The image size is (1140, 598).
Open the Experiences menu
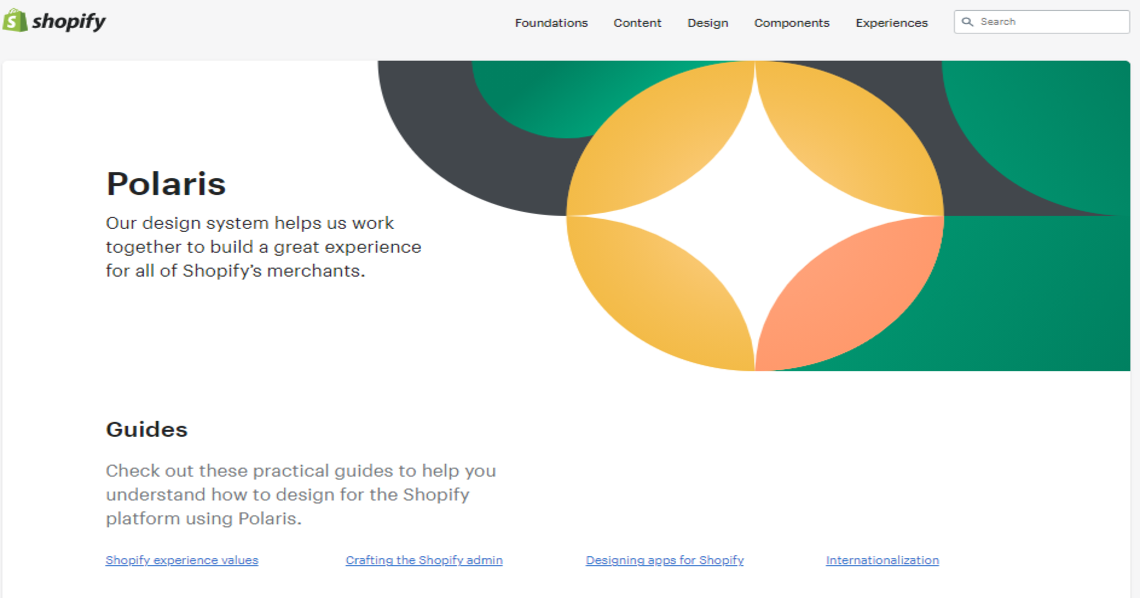coord(891,23)
